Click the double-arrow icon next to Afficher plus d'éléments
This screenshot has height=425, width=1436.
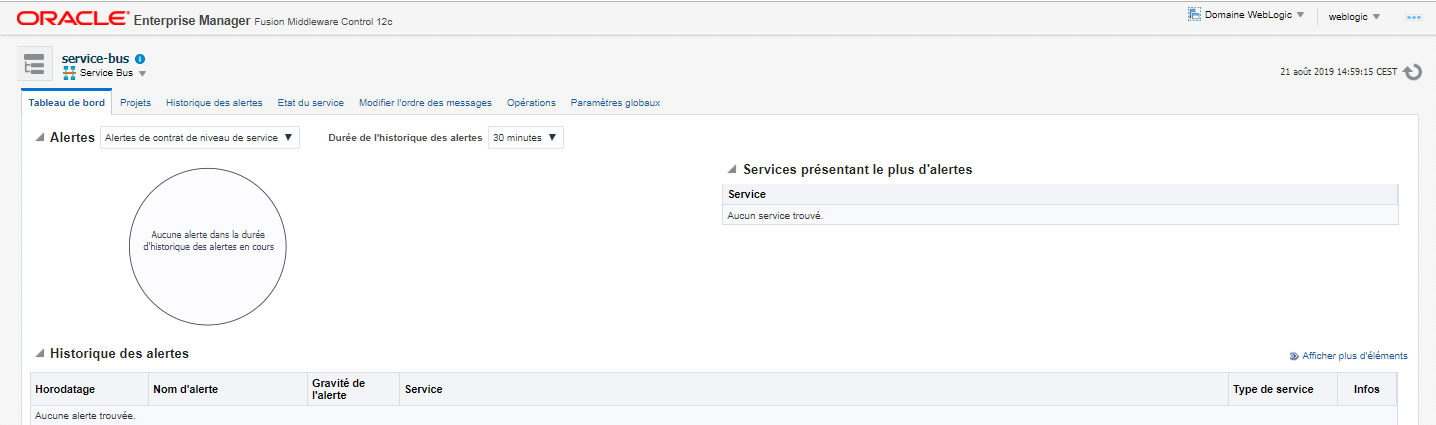coord(1294,356)
